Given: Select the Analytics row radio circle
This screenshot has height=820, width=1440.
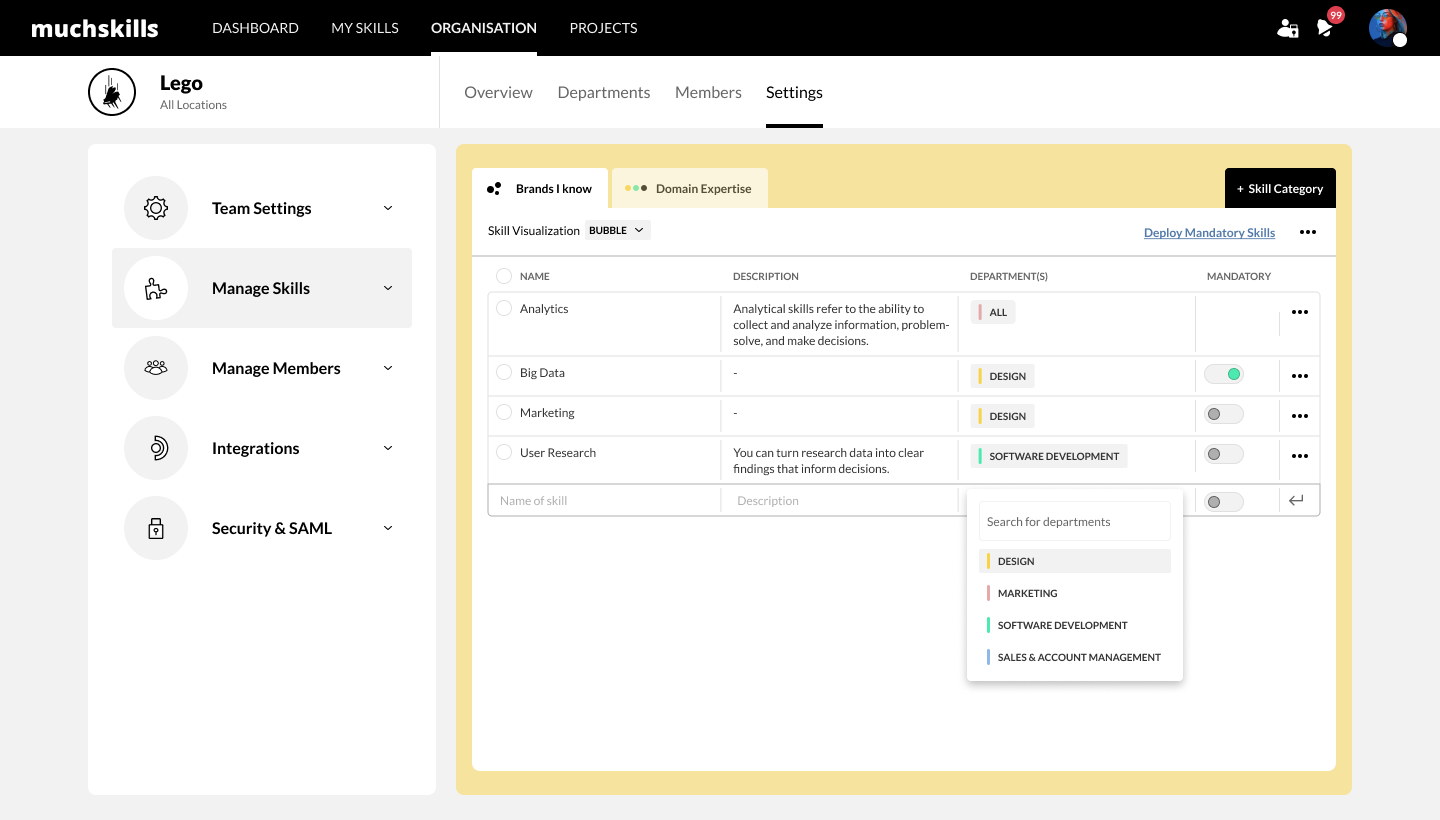Looking at the screenshot, I should pos(504,308).
